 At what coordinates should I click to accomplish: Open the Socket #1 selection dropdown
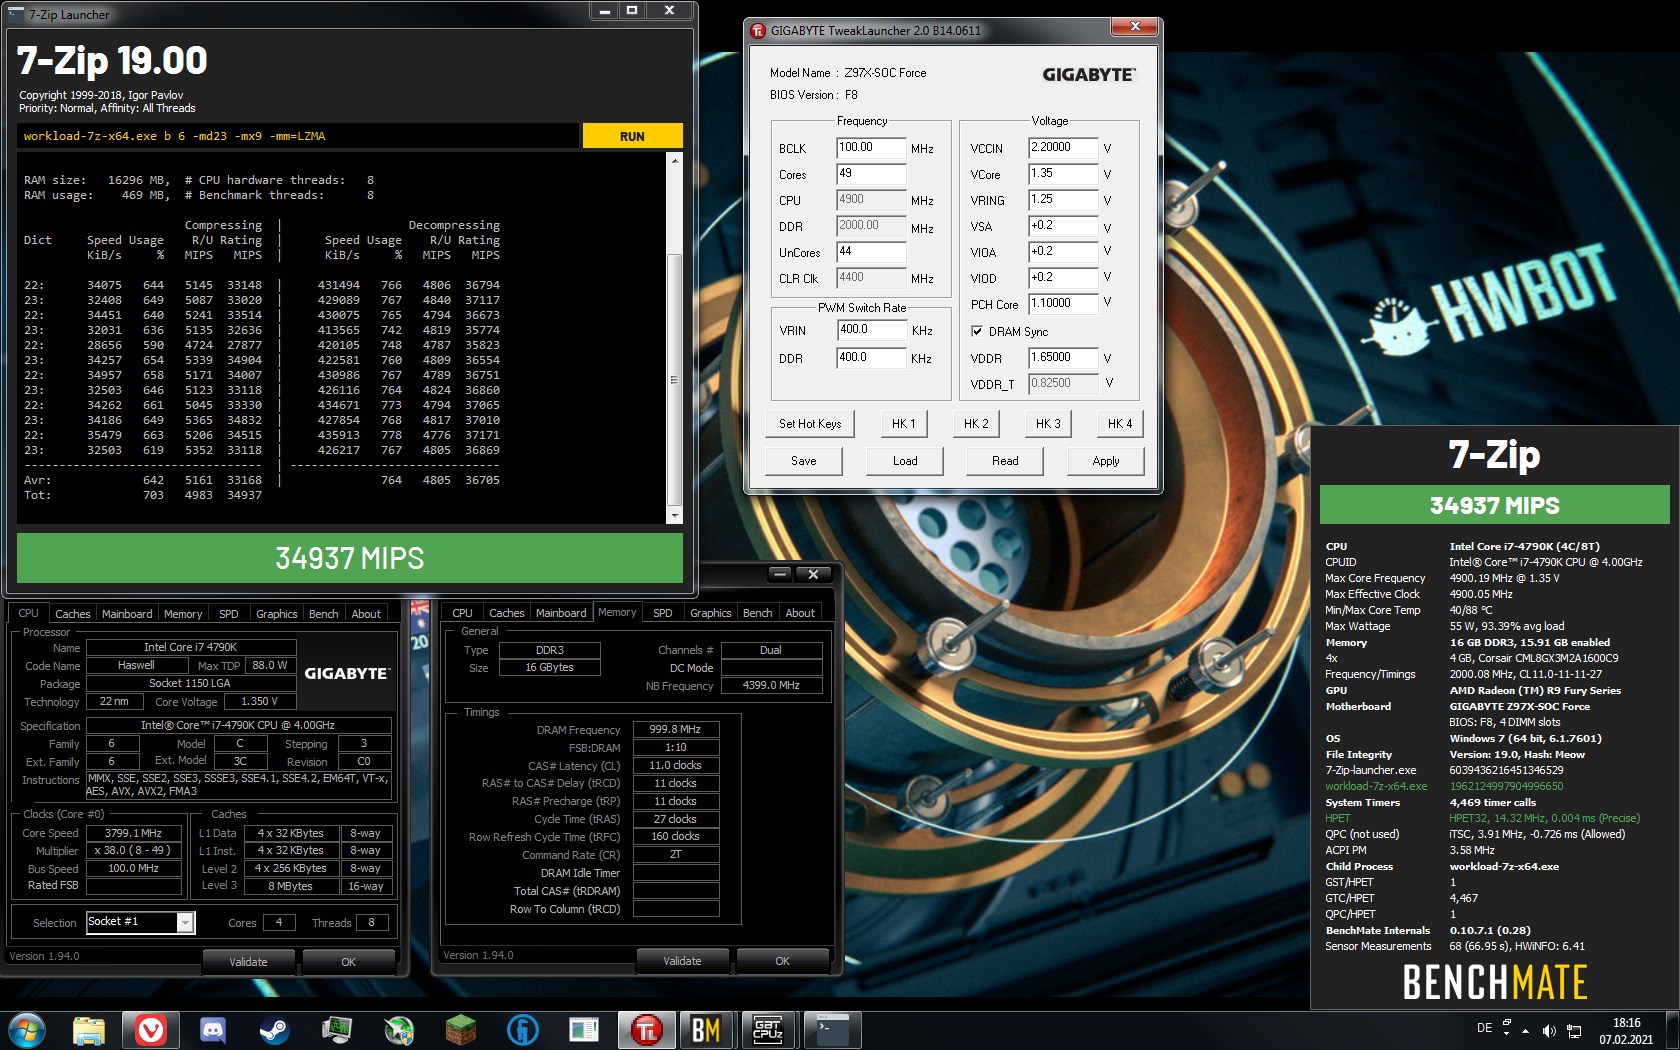tap(185, 922)
